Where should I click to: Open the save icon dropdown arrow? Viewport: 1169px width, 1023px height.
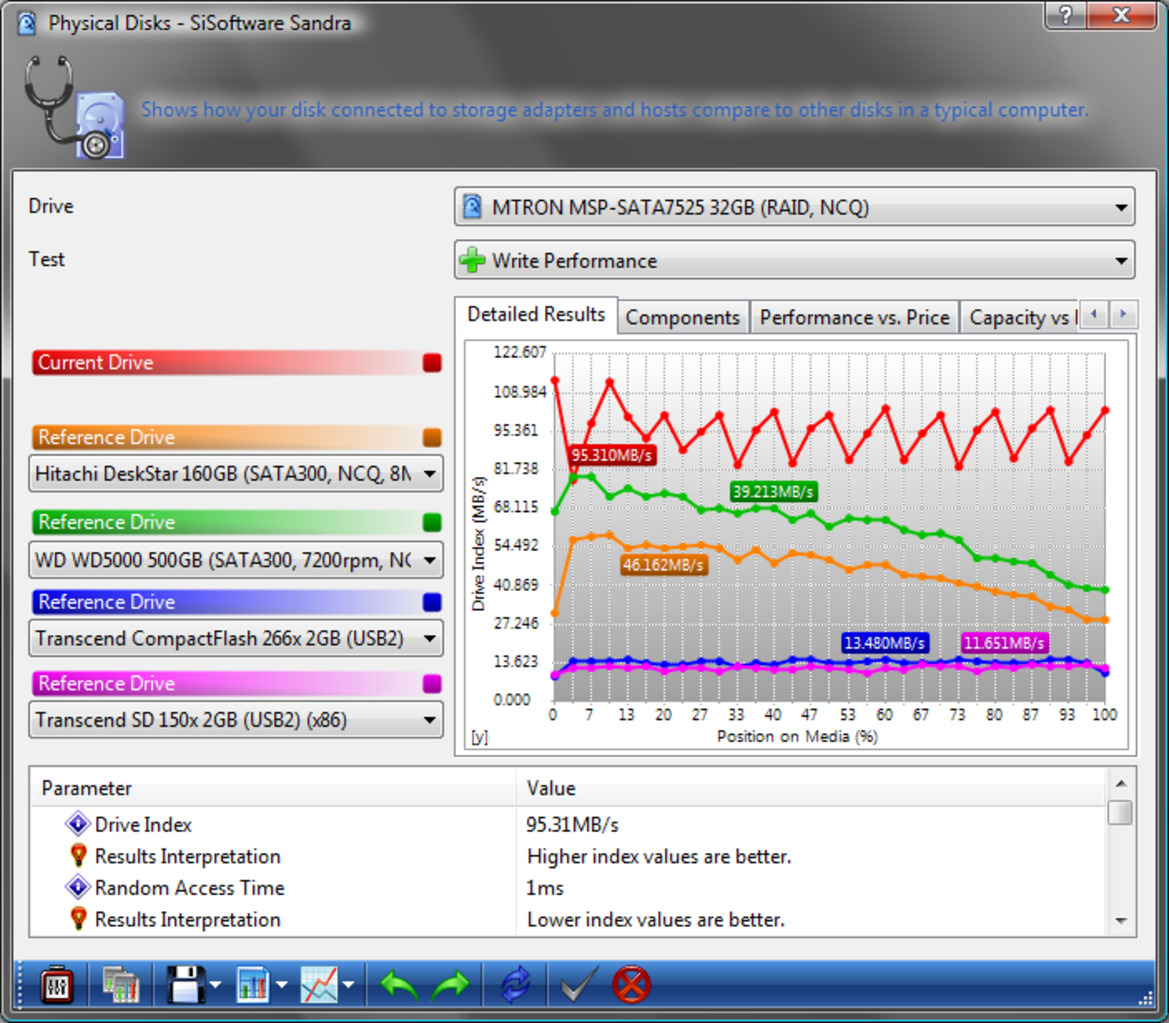tap(215, 986)
